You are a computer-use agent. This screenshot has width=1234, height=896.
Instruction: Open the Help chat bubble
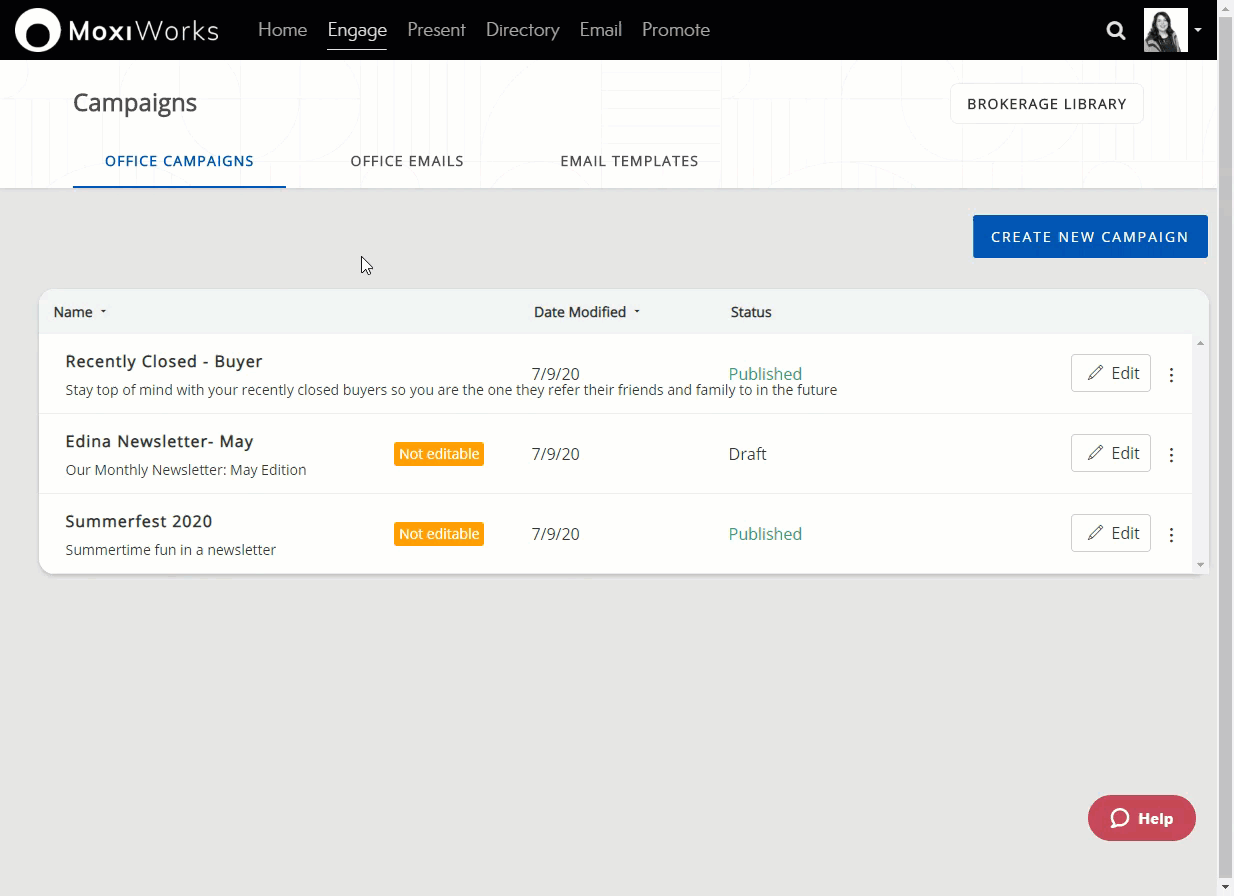pos(1141,818)
